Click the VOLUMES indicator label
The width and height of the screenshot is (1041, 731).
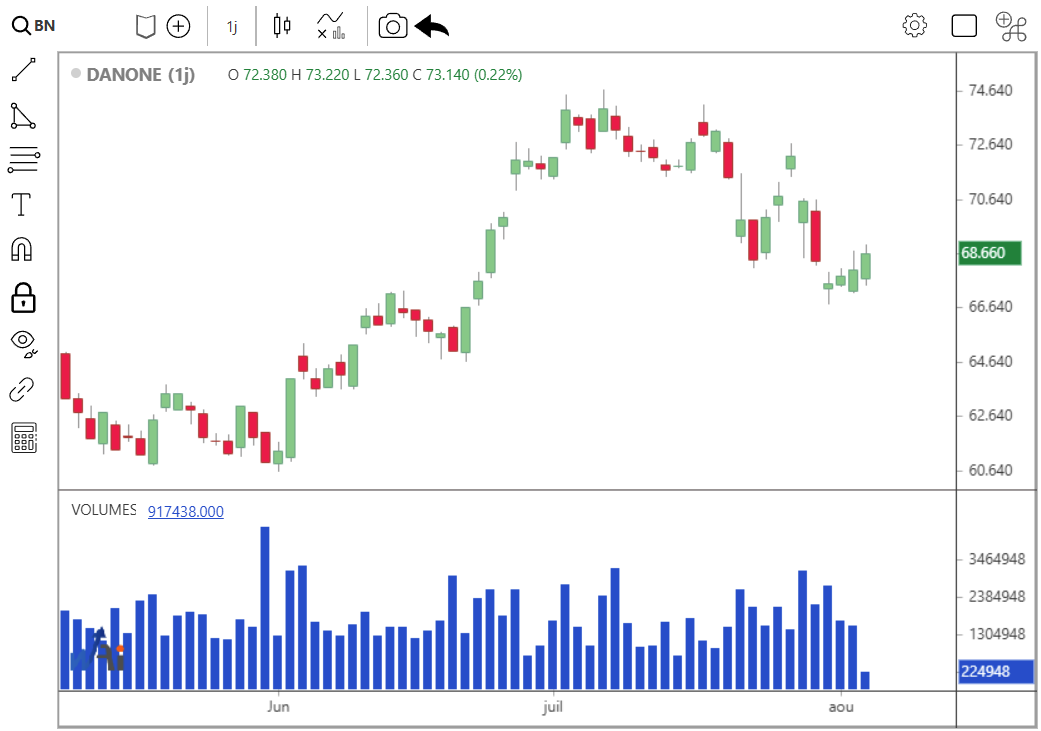(x=104, y=510)
